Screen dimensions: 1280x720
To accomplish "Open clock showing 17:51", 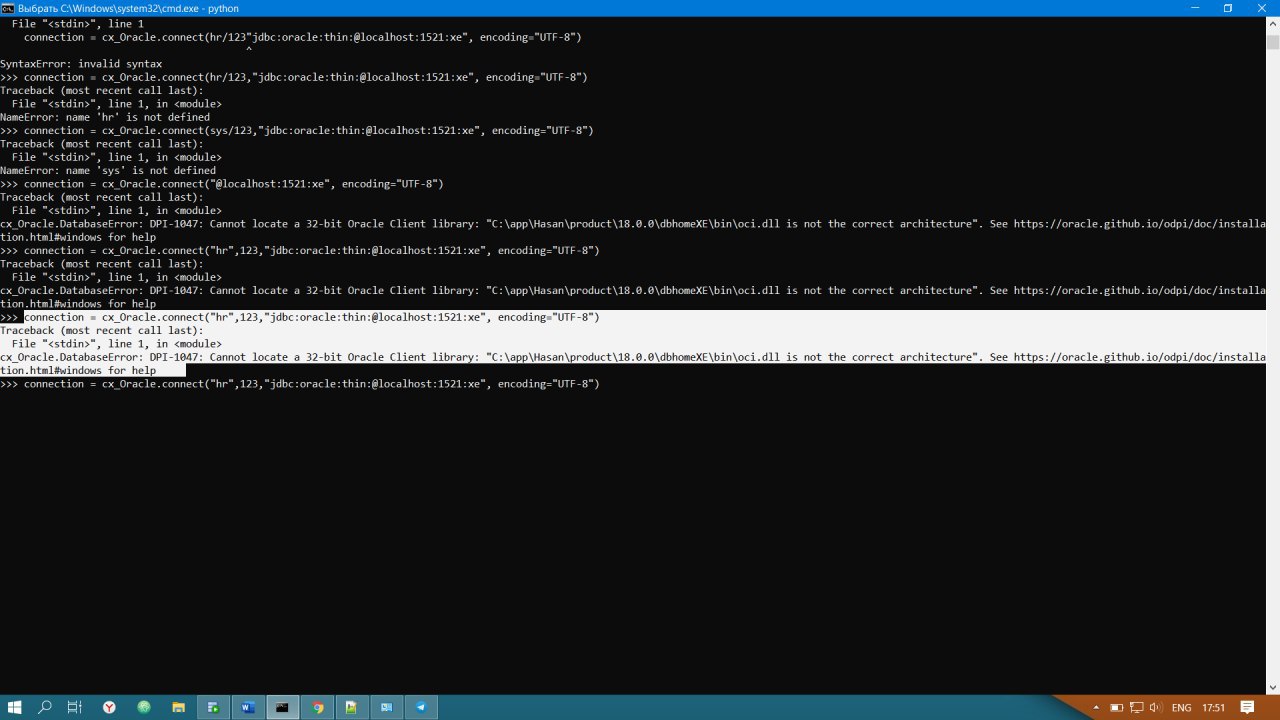I will (1213, 707).
